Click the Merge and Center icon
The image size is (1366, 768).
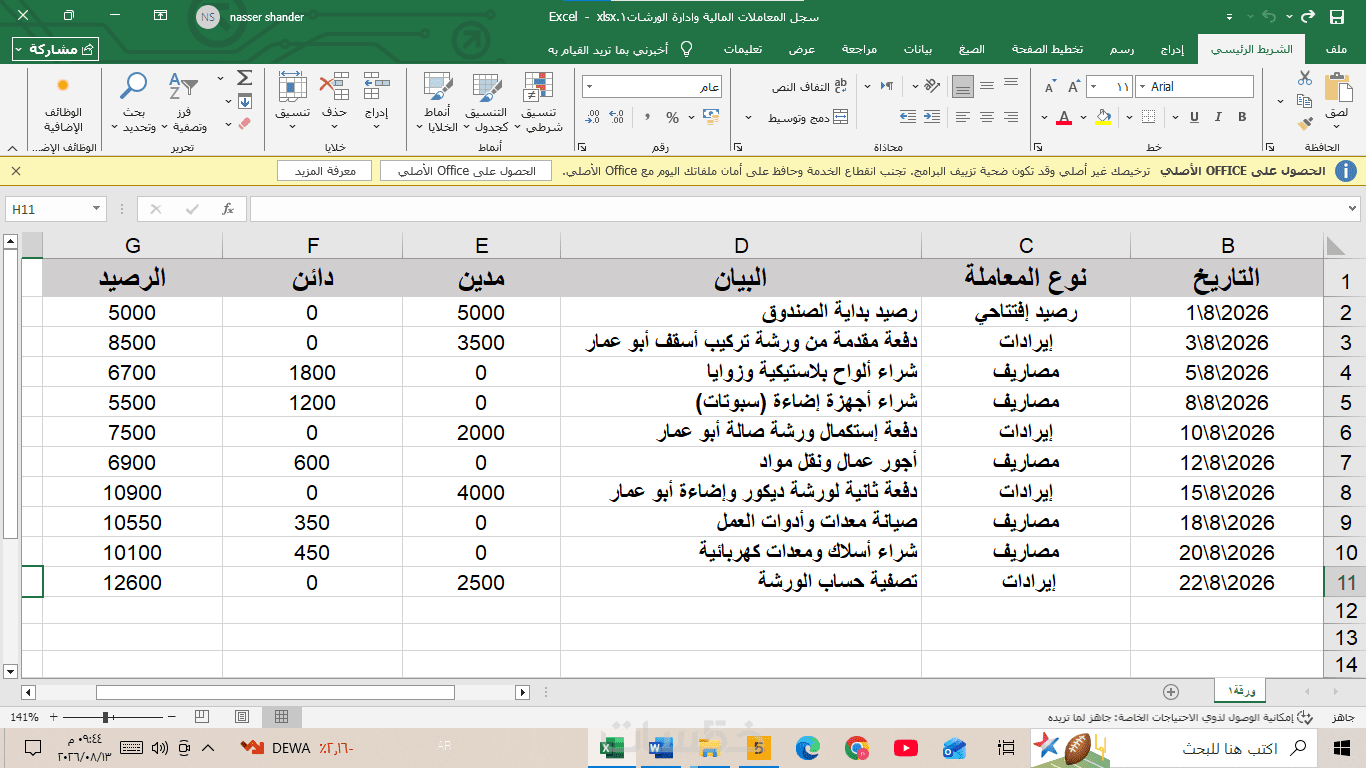tap(840, 117)
